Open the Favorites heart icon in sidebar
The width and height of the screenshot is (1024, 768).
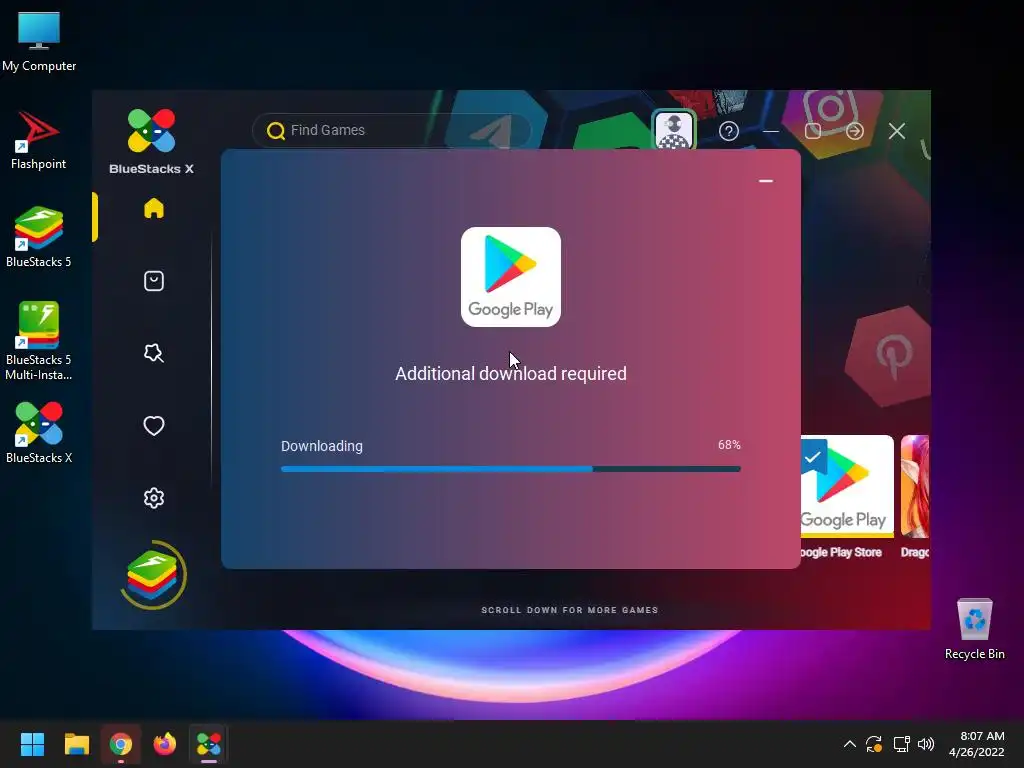pos(153,426)
